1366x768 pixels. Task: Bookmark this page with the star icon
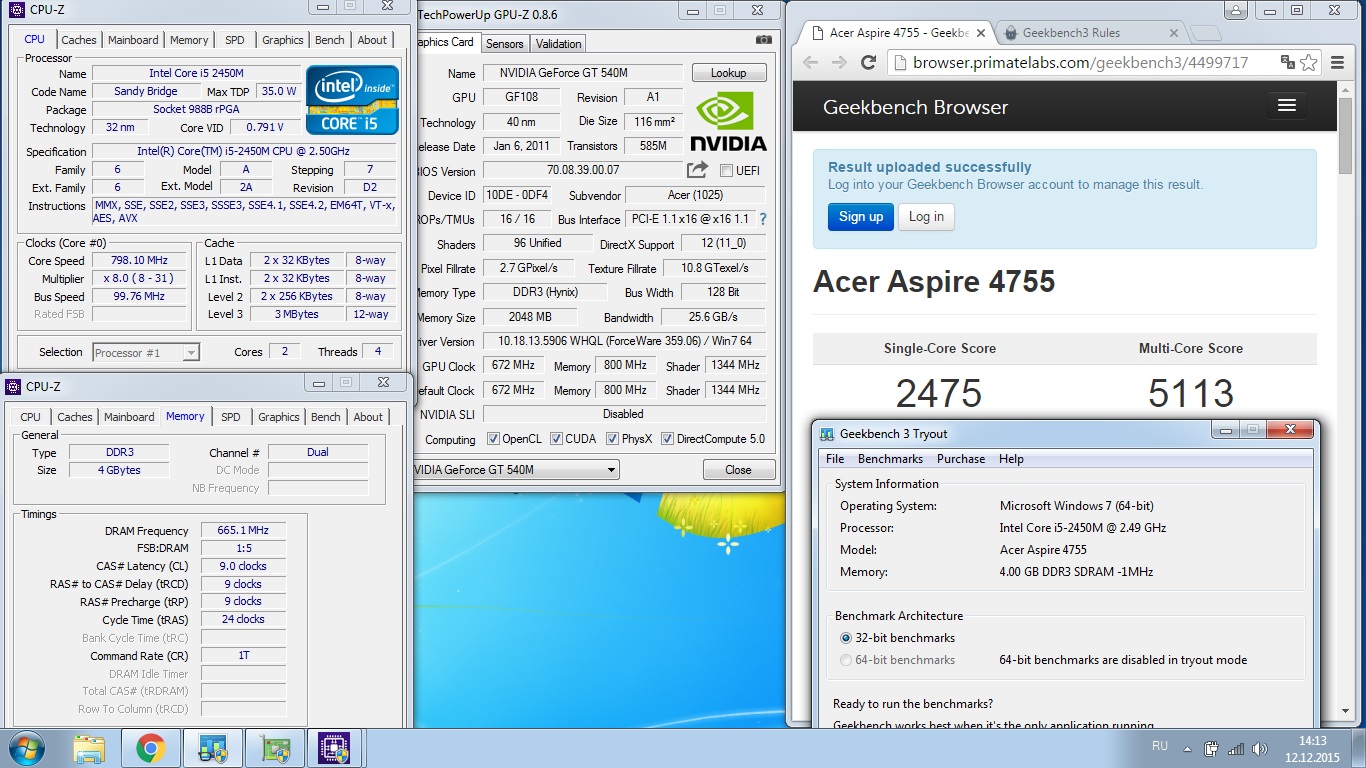pos(1308,62)
